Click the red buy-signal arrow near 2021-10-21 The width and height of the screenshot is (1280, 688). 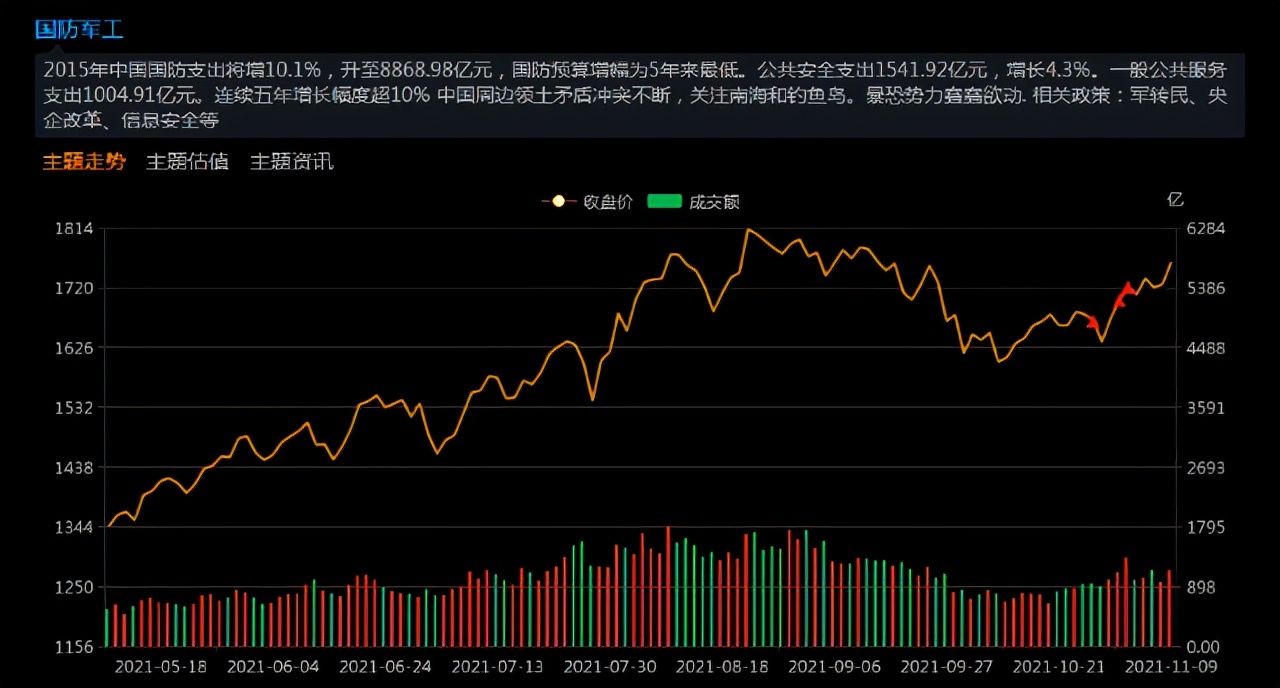tap(1091, 322)
